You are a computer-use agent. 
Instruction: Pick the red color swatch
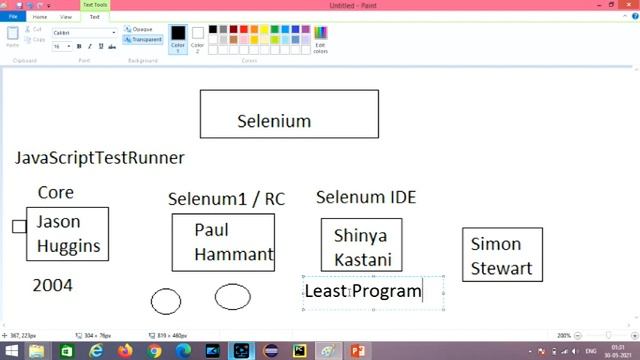click(244, 29)
